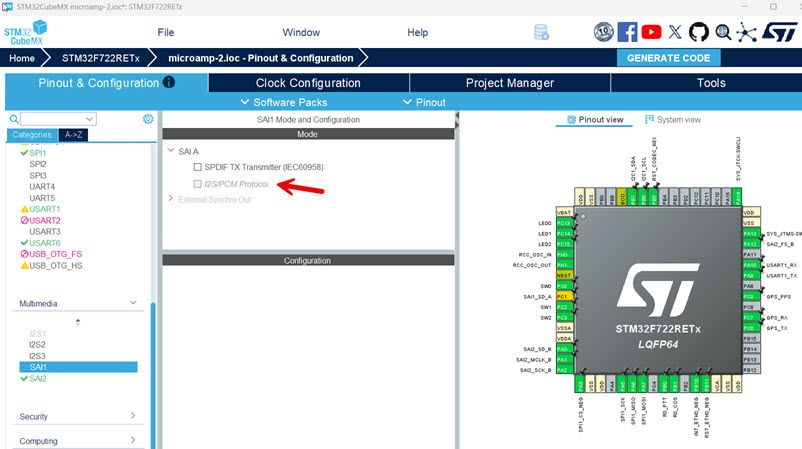Image resolution: width=802 pixels, height=449 pixels.
Task: Switch to the A->Z list tab
Action: (73, 134)
